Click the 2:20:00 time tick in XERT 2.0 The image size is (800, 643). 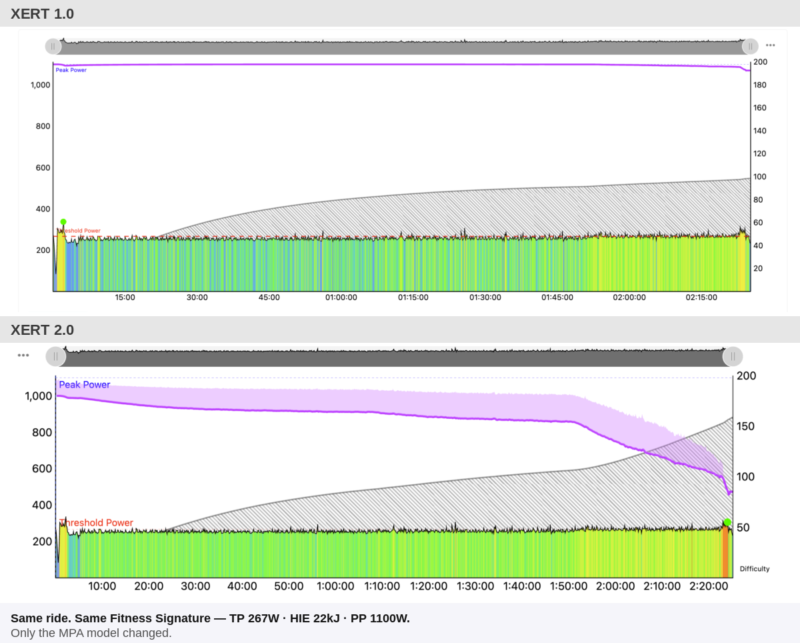point(709,586)
